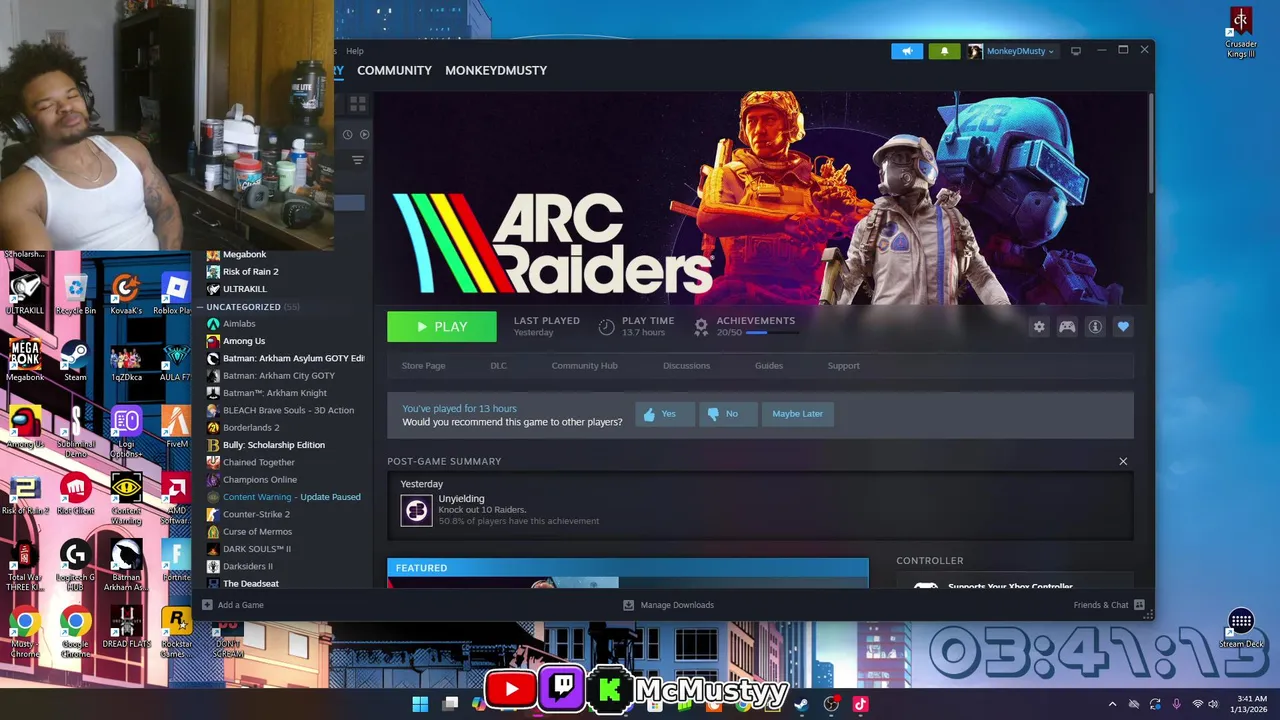Screen dimensions: 1280x720
Task: Dismiss the review prompt with Maybe Later
Action: coord(797,414)
